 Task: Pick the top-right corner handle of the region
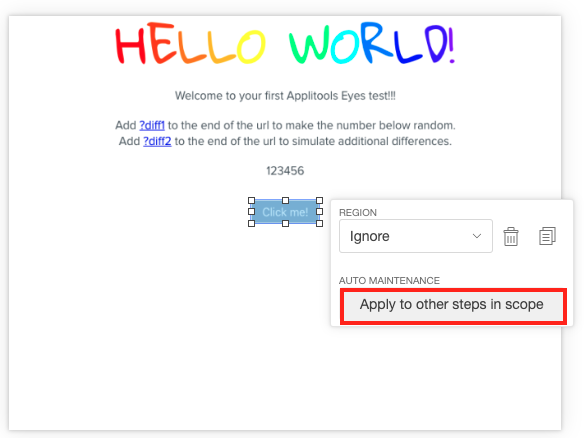point(320,200)
